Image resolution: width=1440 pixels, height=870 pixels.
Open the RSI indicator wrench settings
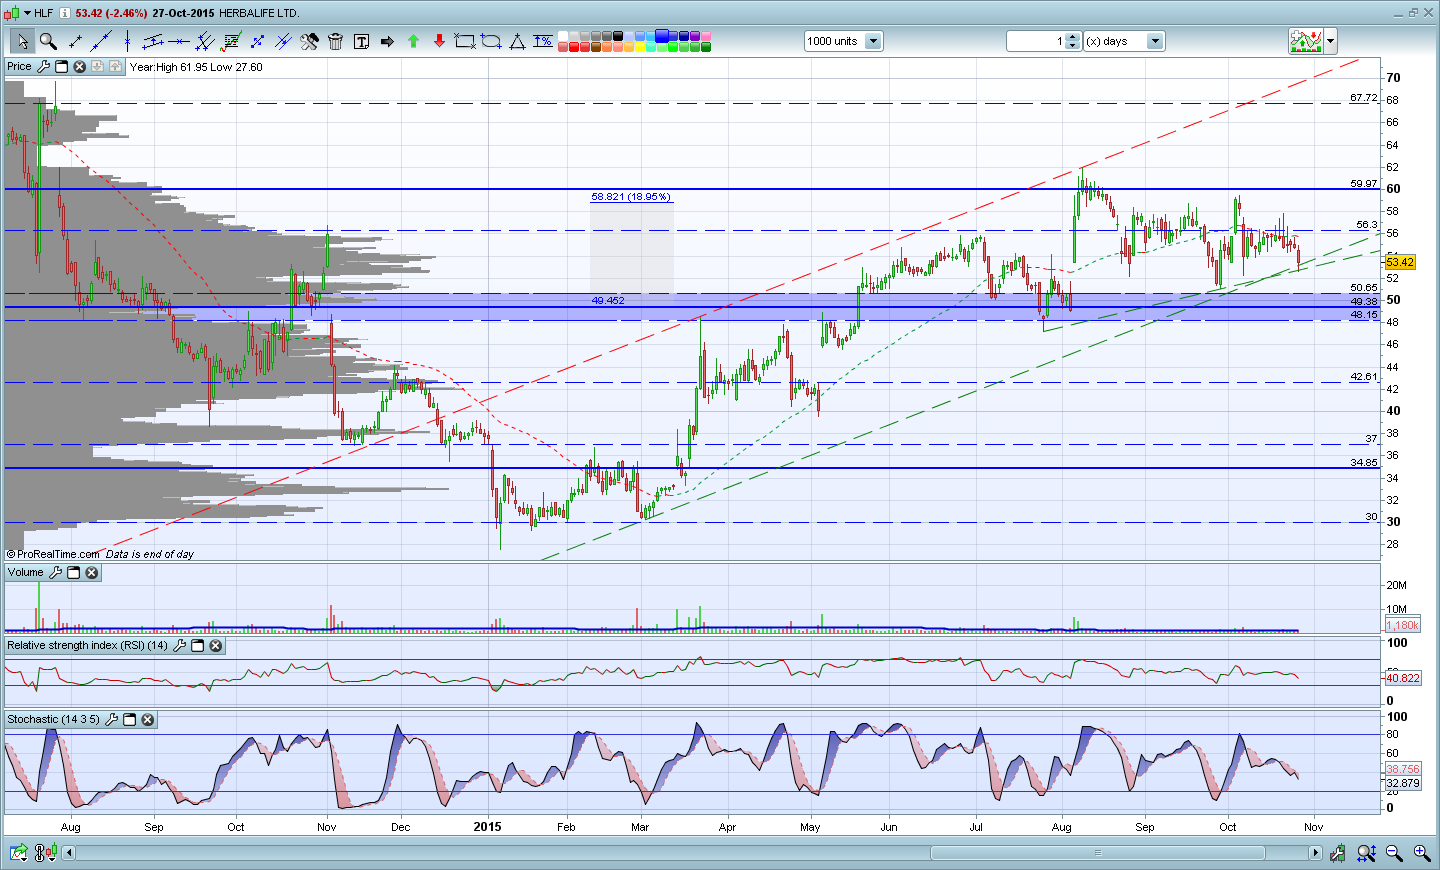[179, 646]
